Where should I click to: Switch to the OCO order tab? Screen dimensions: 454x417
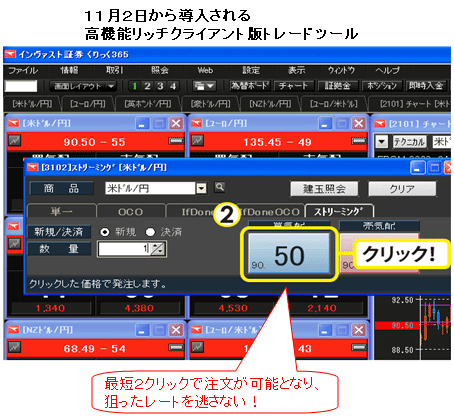point(130,212)
